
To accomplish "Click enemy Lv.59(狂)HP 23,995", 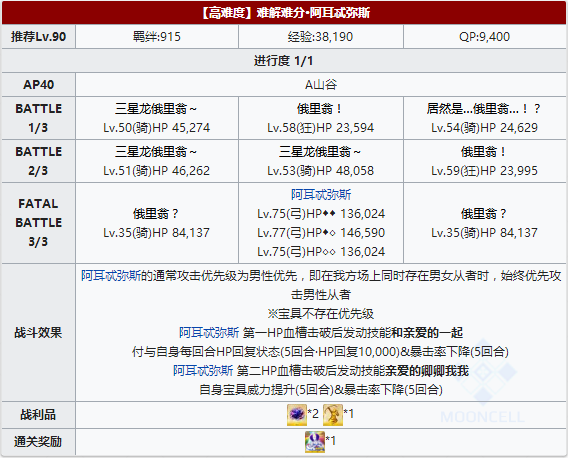I will click(x=484, y=171).
